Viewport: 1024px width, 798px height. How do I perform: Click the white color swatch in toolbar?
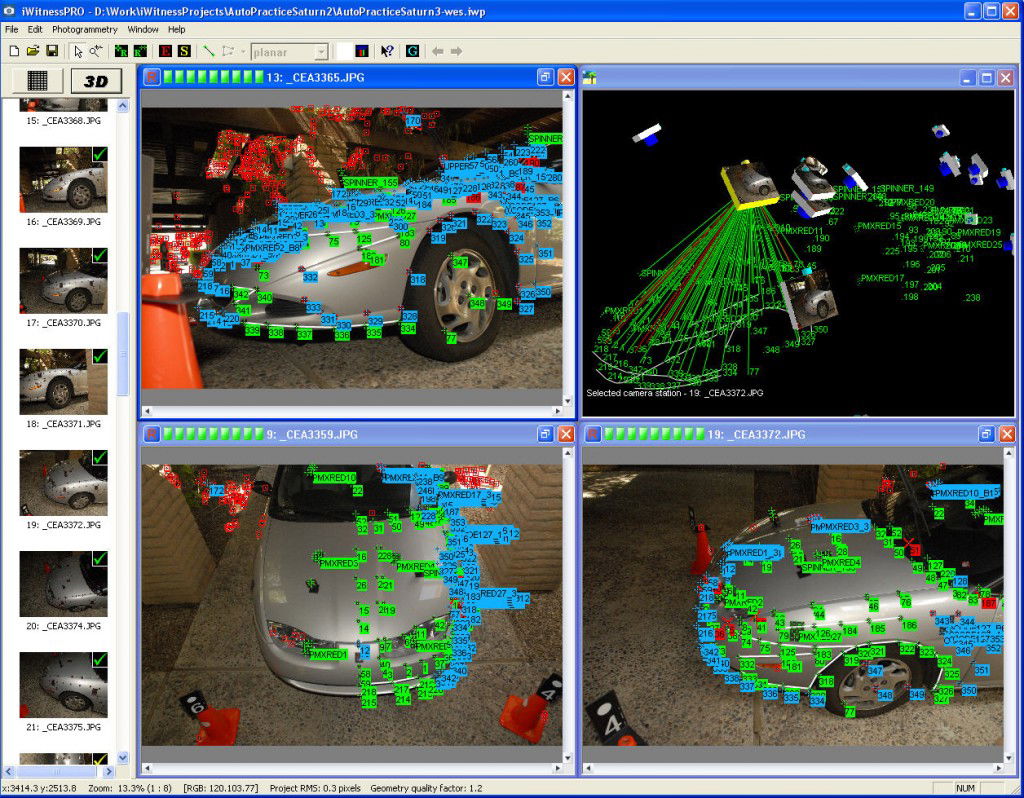344,51
